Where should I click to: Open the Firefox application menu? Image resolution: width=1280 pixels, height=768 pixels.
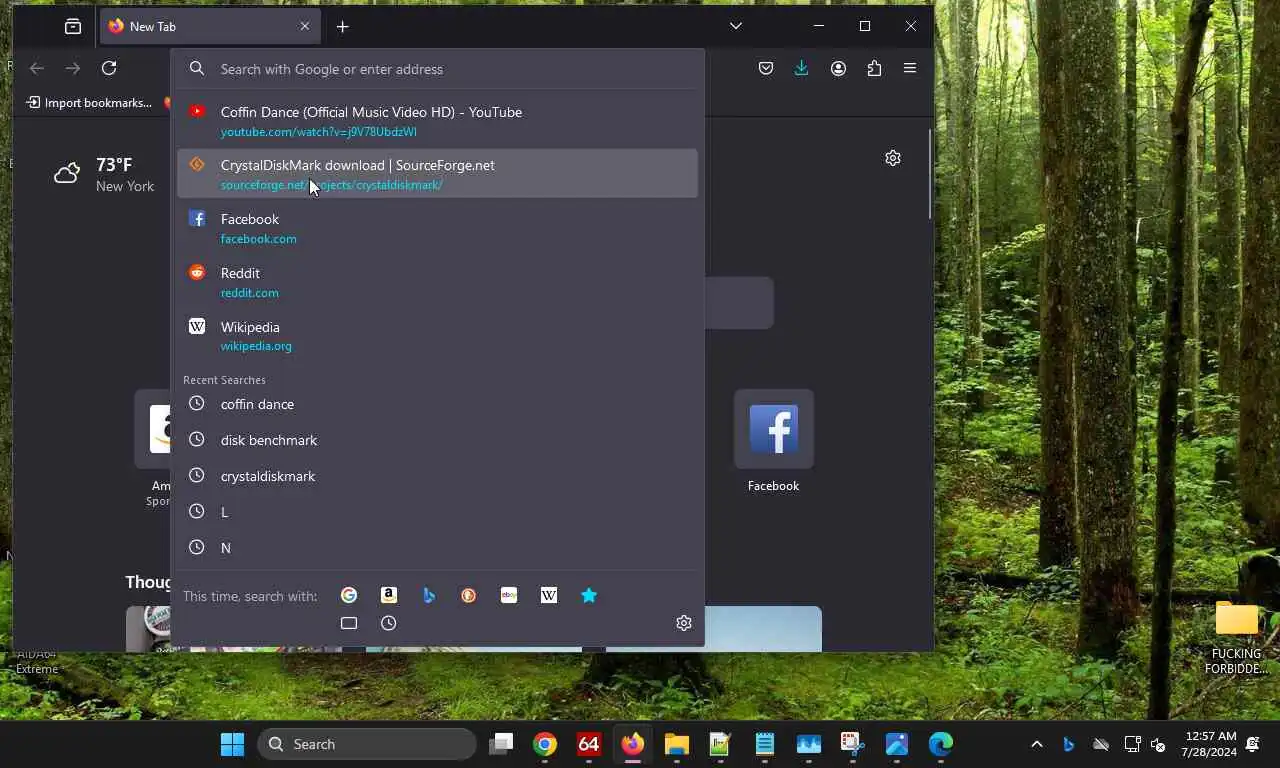click(x=910, y=68)
